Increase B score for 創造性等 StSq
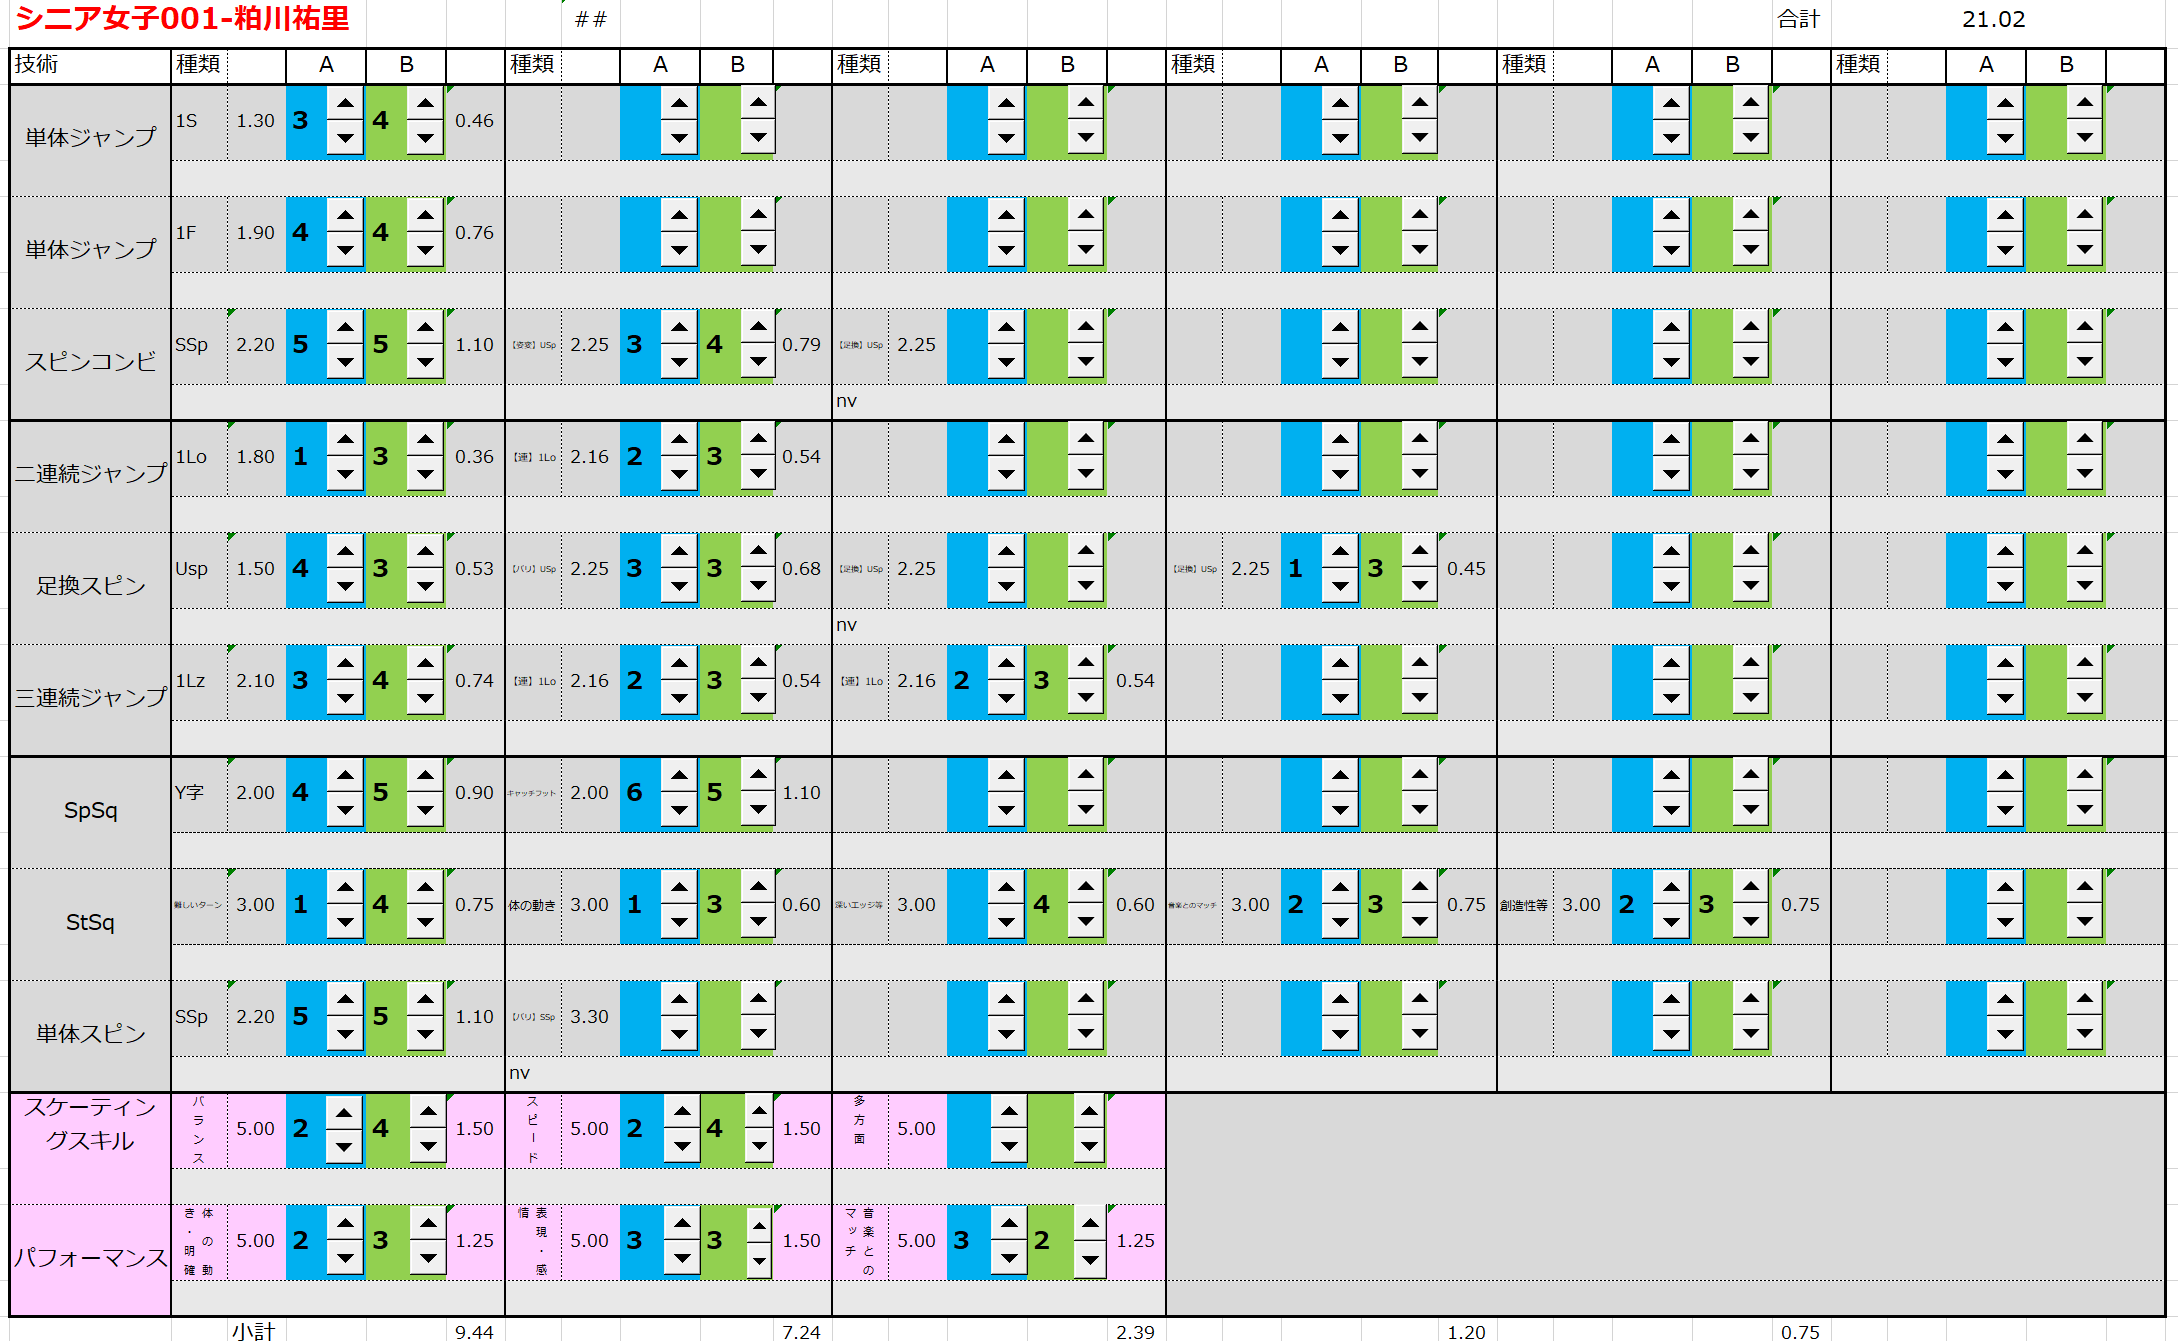The image size is (2178, 1341). 1751,887
